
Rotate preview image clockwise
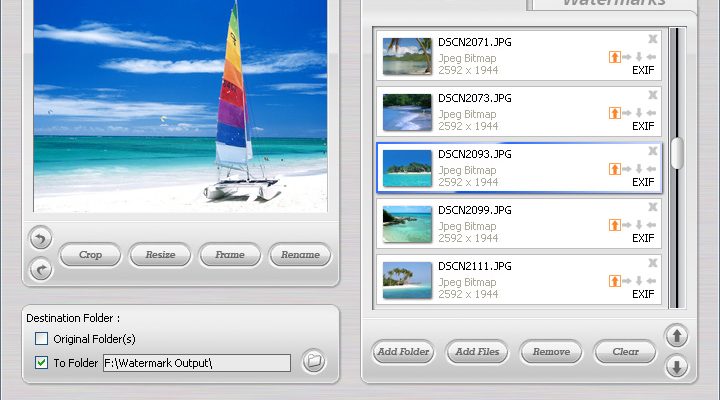point(40,269)
